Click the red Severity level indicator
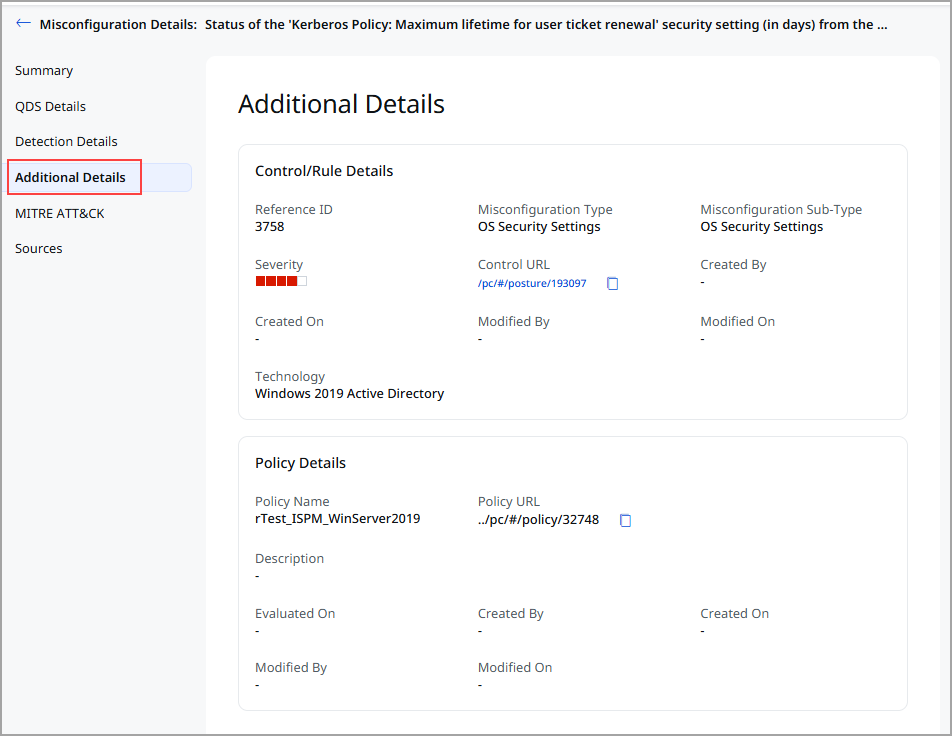 coord(281,282)
